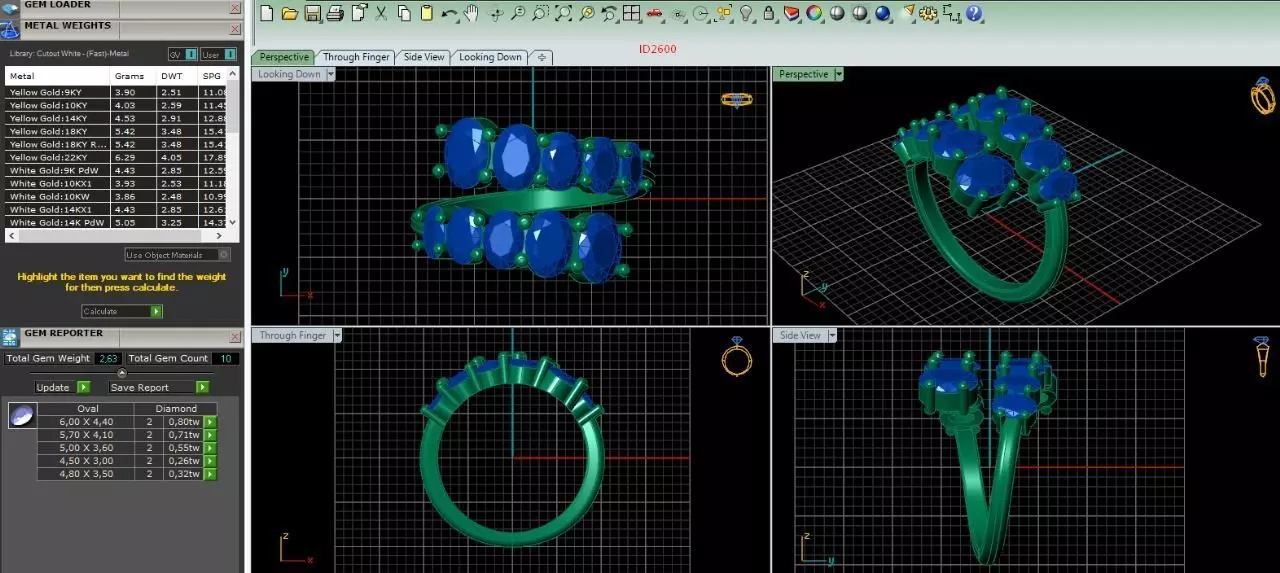The width and height of the screenshot is (1280, 573).
Task: Open the Through Finger viewport dropdown arrow
Action: tap(336, 335)
